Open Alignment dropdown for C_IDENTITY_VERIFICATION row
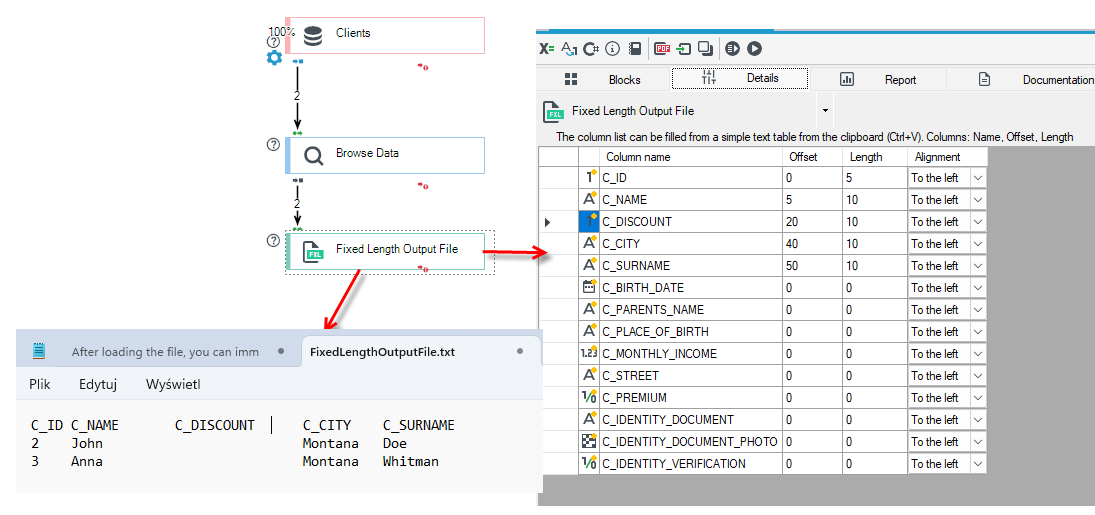Viewport: 1095px width, 515px height. pyautogui.click(x=978, y=464)
